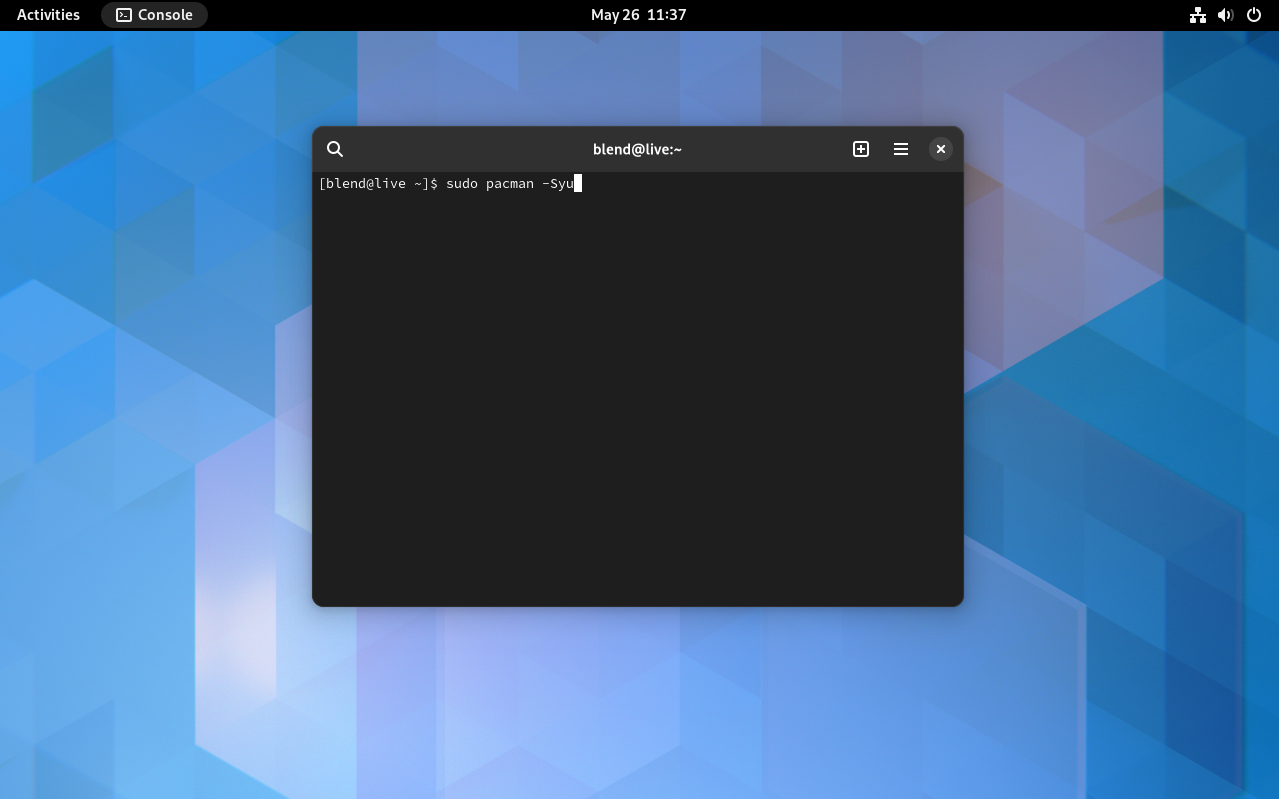Click the volume speaker icon
This screenshot has width=1279, height=799.
tap(1225, 15)
